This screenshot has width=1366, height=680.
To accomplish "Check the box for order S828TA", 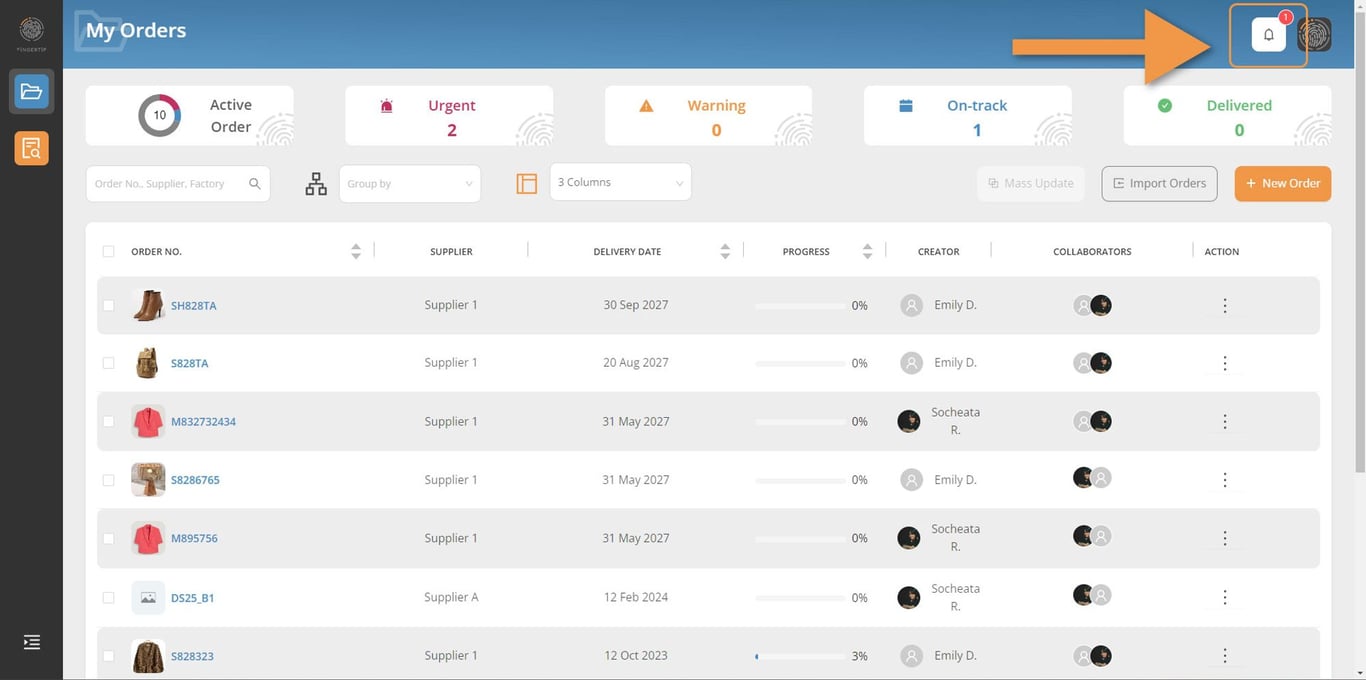I will [x=108, y=363].
